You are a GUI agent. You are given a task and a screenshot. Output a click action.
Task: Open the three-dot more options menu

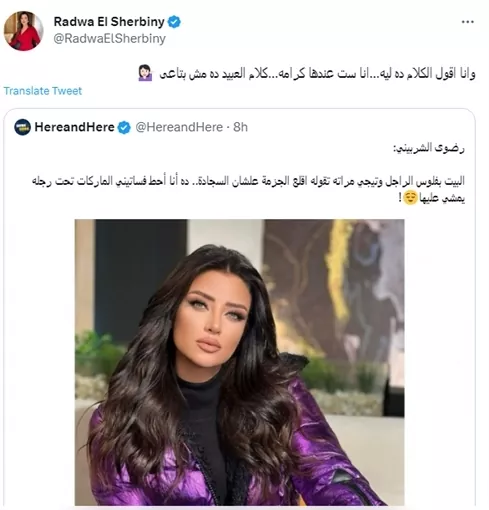pyautogui.click(x=467, y=22)
